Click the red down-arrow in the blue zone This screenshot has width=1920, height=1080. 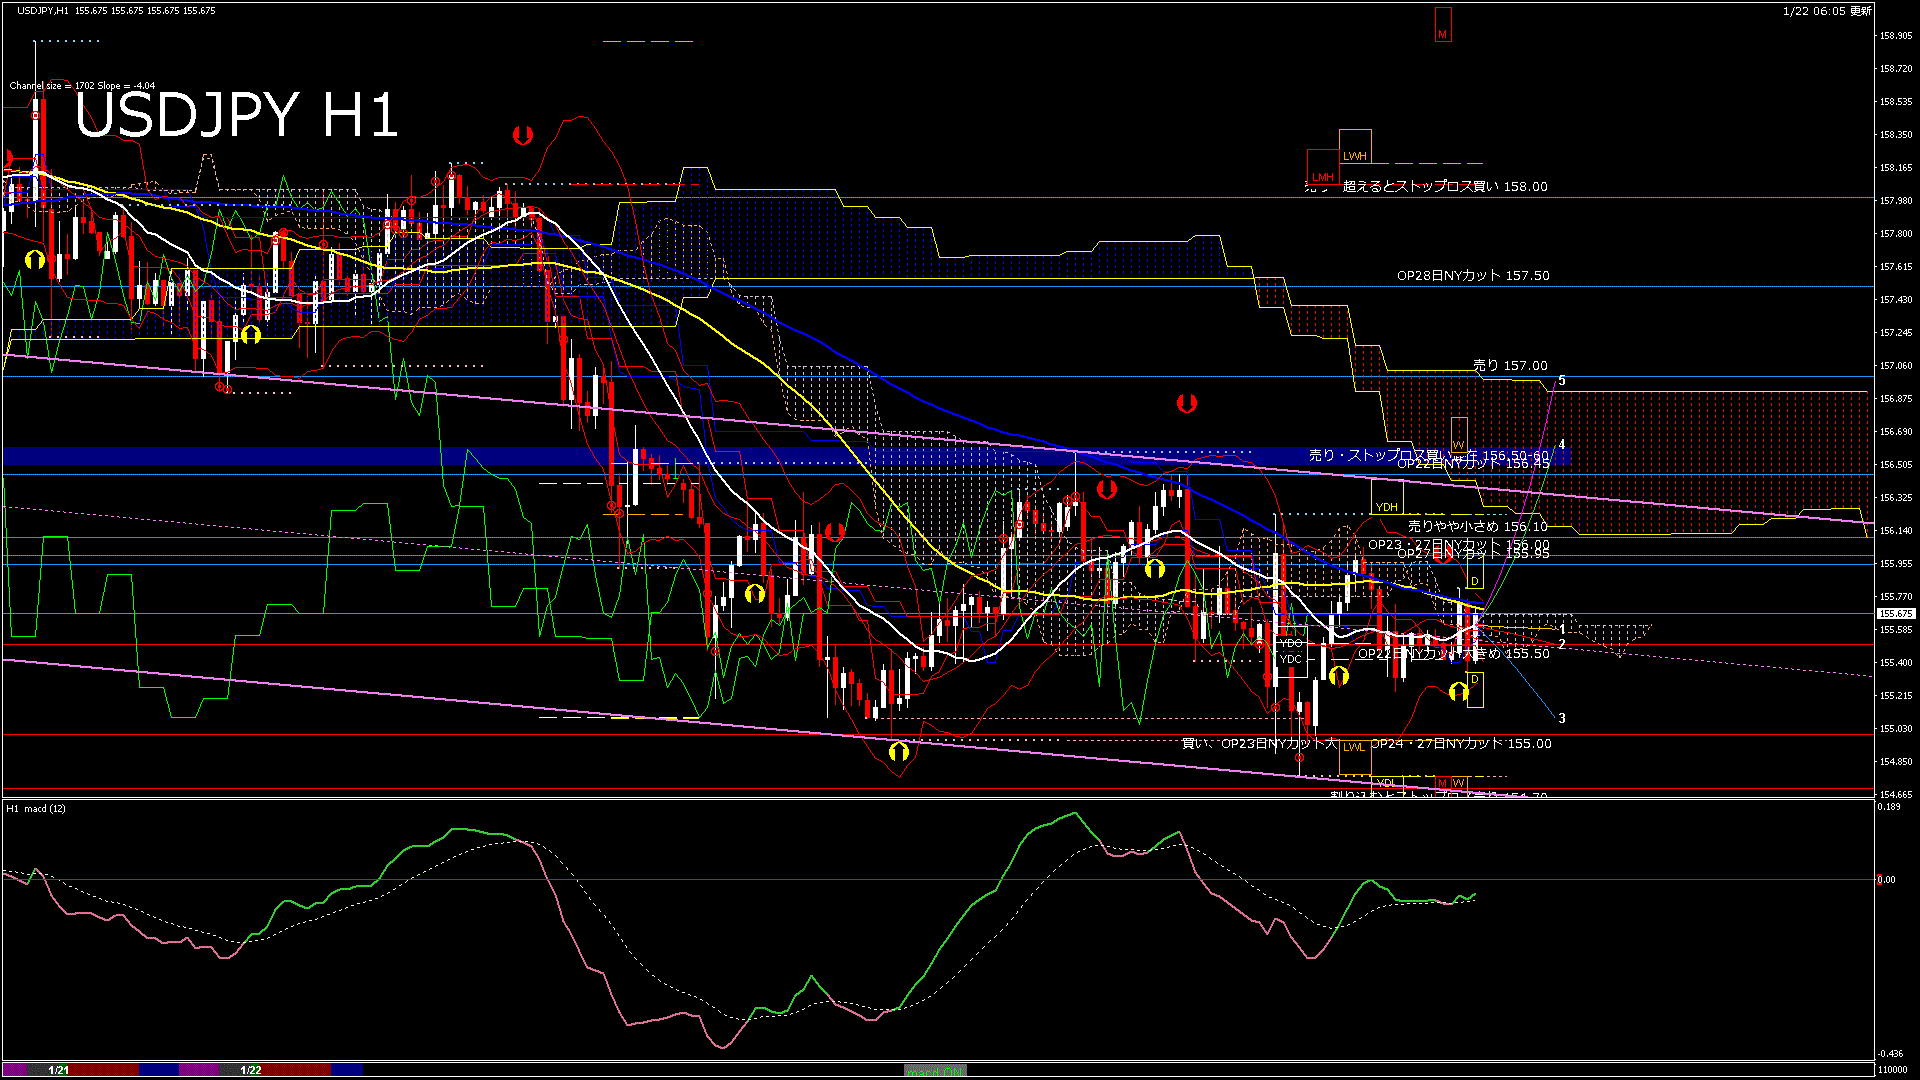[x=1106, y=489]
